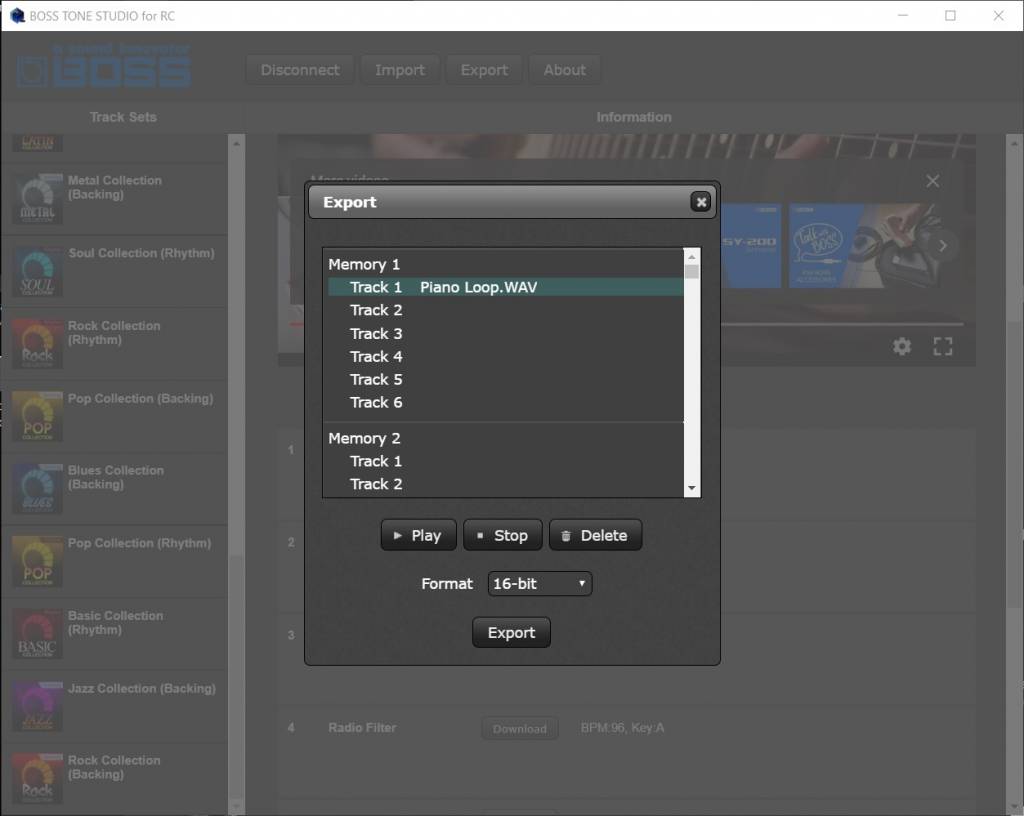Toggle the video fullscreen icon
1024x816 pixels.
click(x=942, y=346)
